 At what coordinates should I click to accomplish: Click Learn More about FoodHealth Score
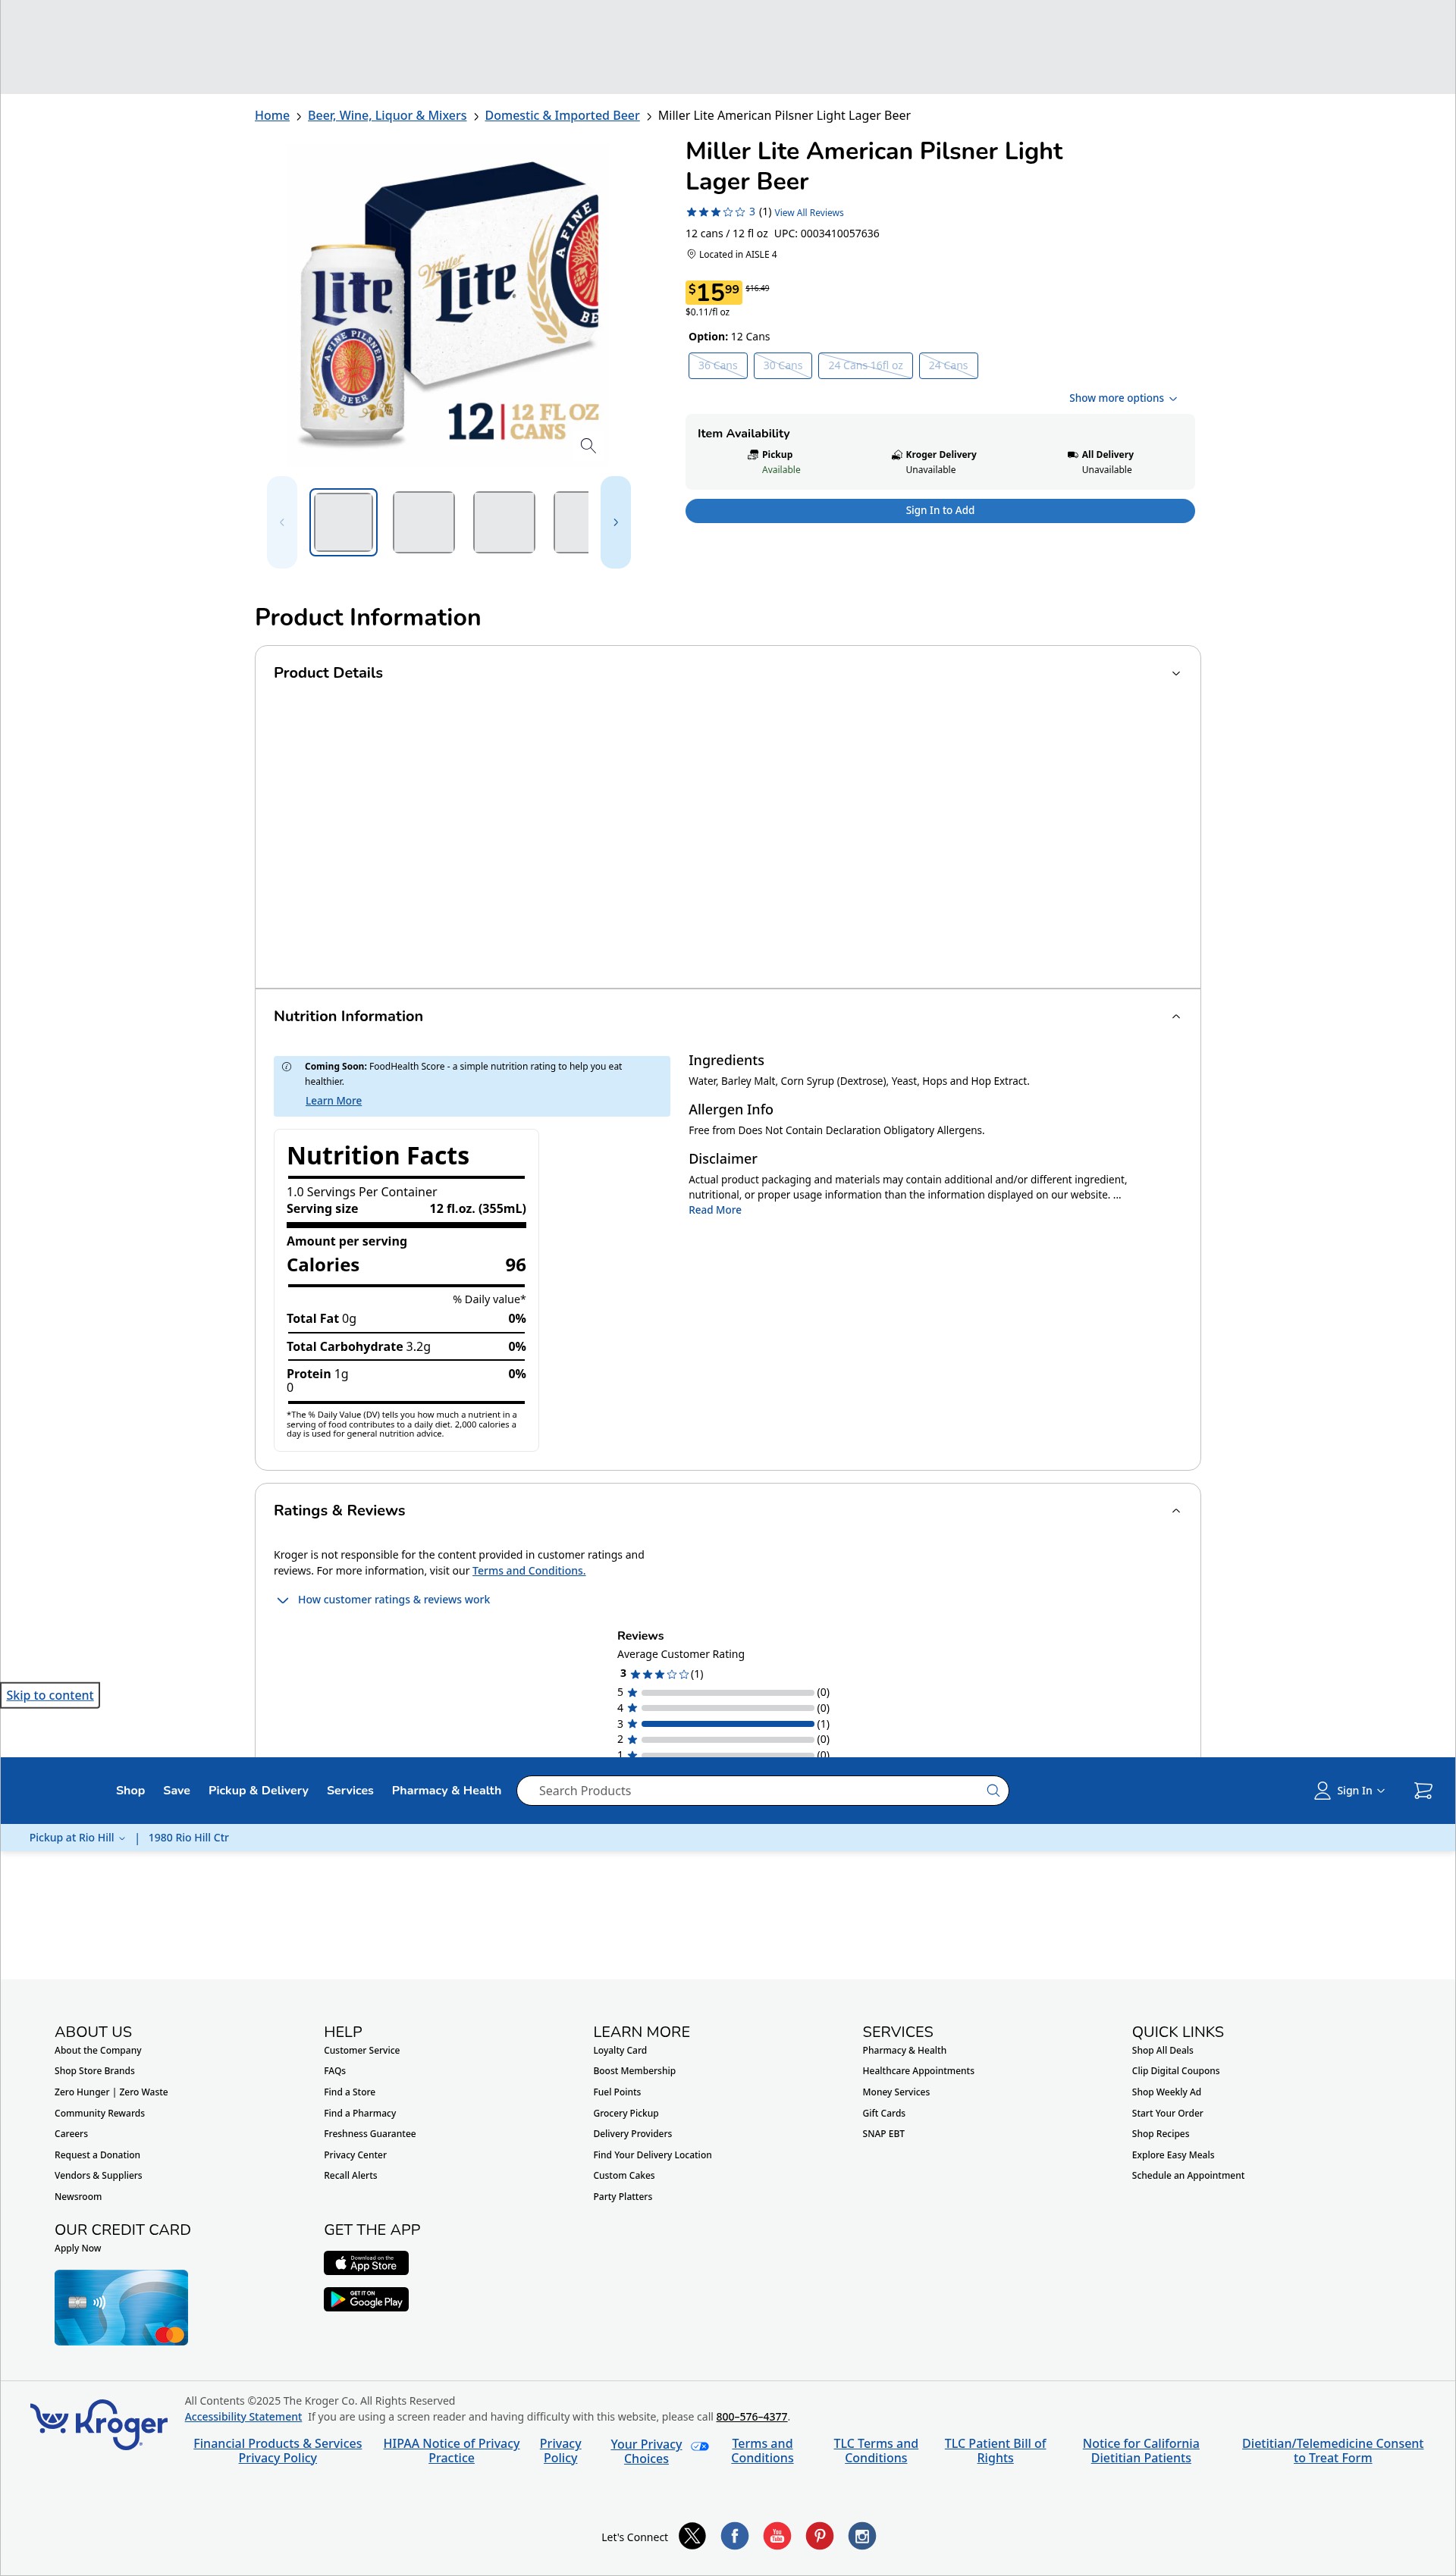[333, 1101]
